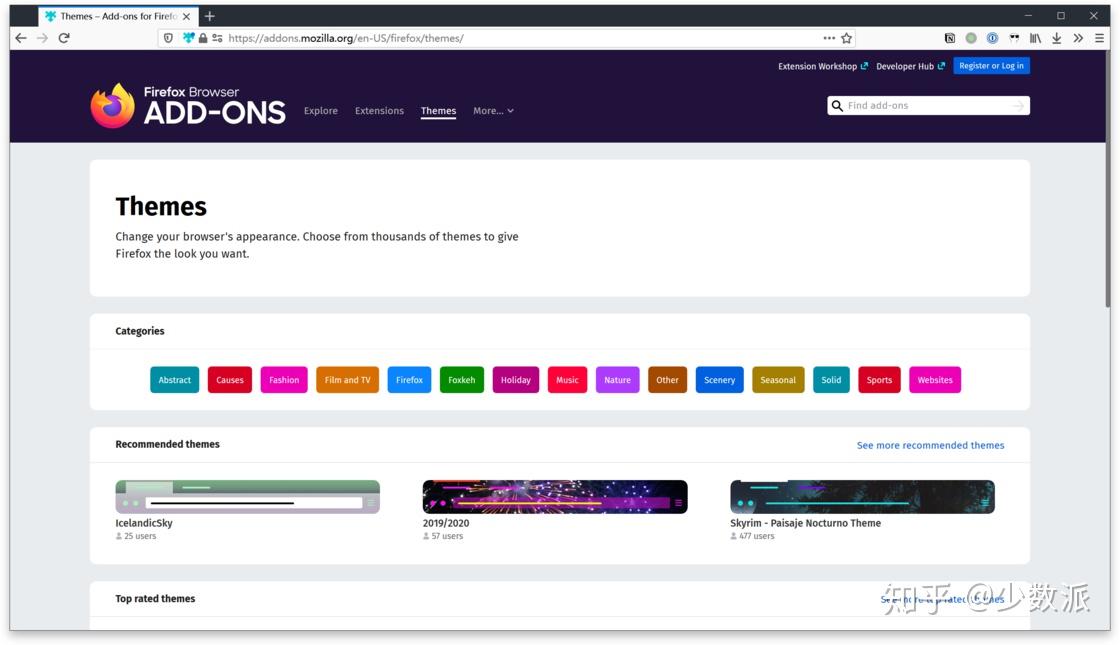Image resolution: width=1120 pixels, height=645 pixels.
Task: Select the Themes navigation item
Action: click(439, 111)
